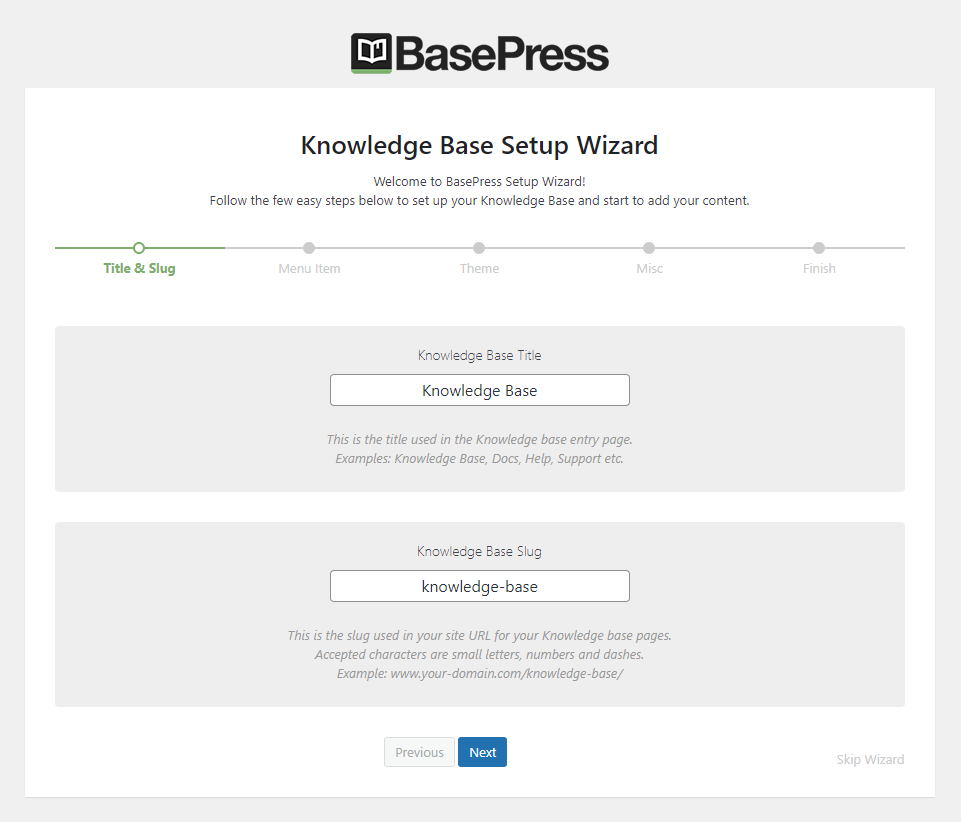Click the Next button
The image size is (961, 822).
pos(482,752)
